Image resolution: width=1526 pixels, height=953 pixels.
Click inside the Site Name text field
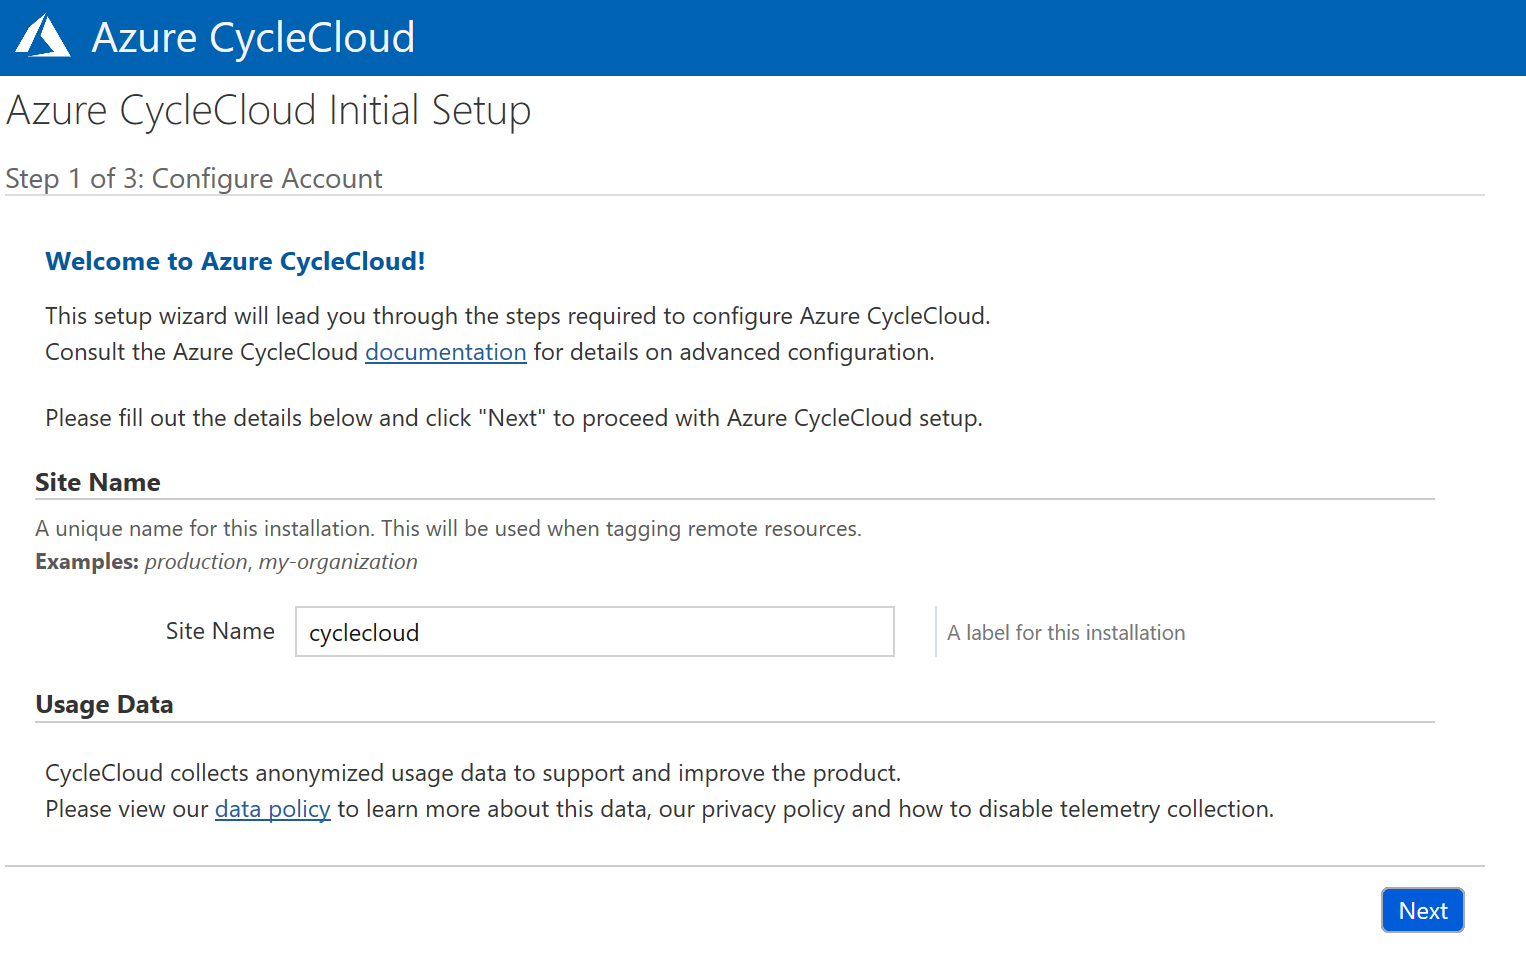[594, 632]
